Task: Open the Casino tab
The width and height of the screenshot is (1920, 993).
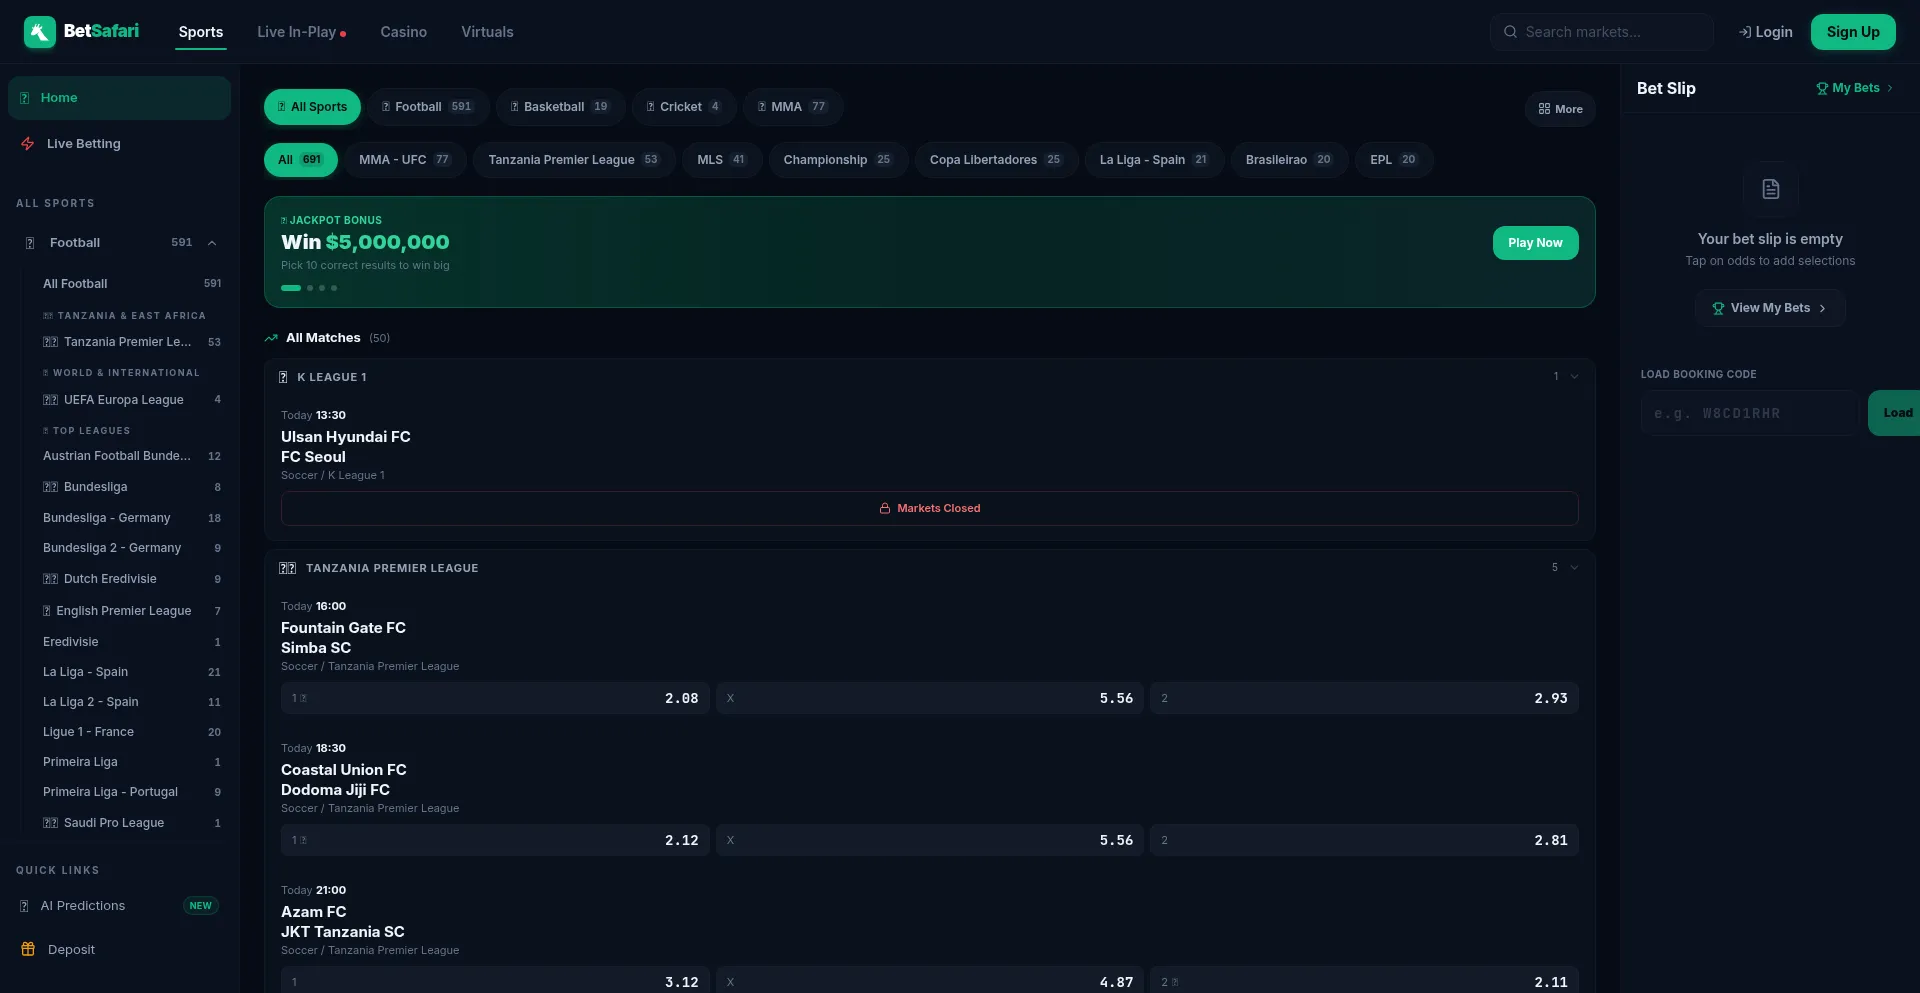Action: (404, 32)
